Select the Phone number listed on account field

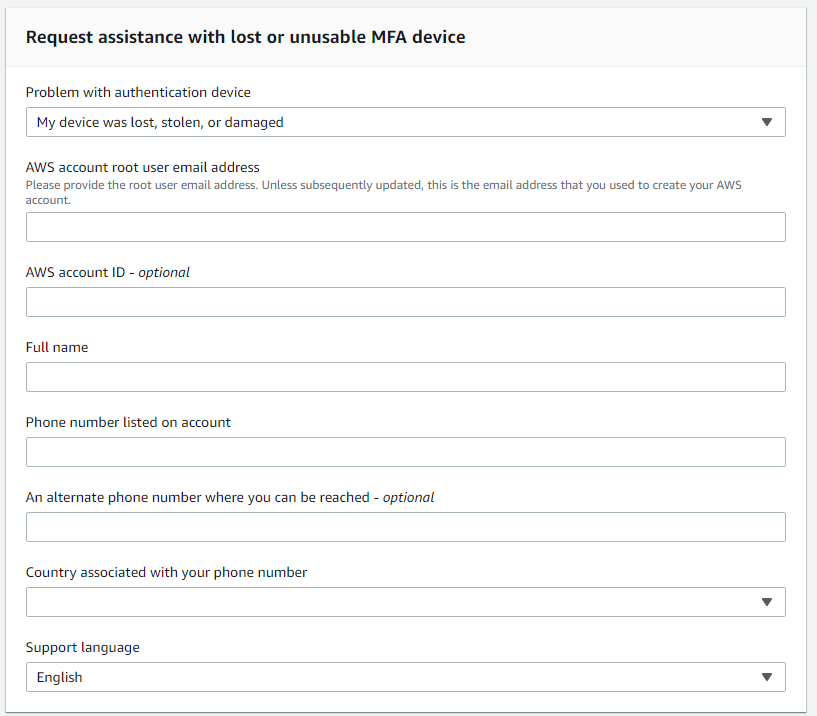tap(405, 452)
